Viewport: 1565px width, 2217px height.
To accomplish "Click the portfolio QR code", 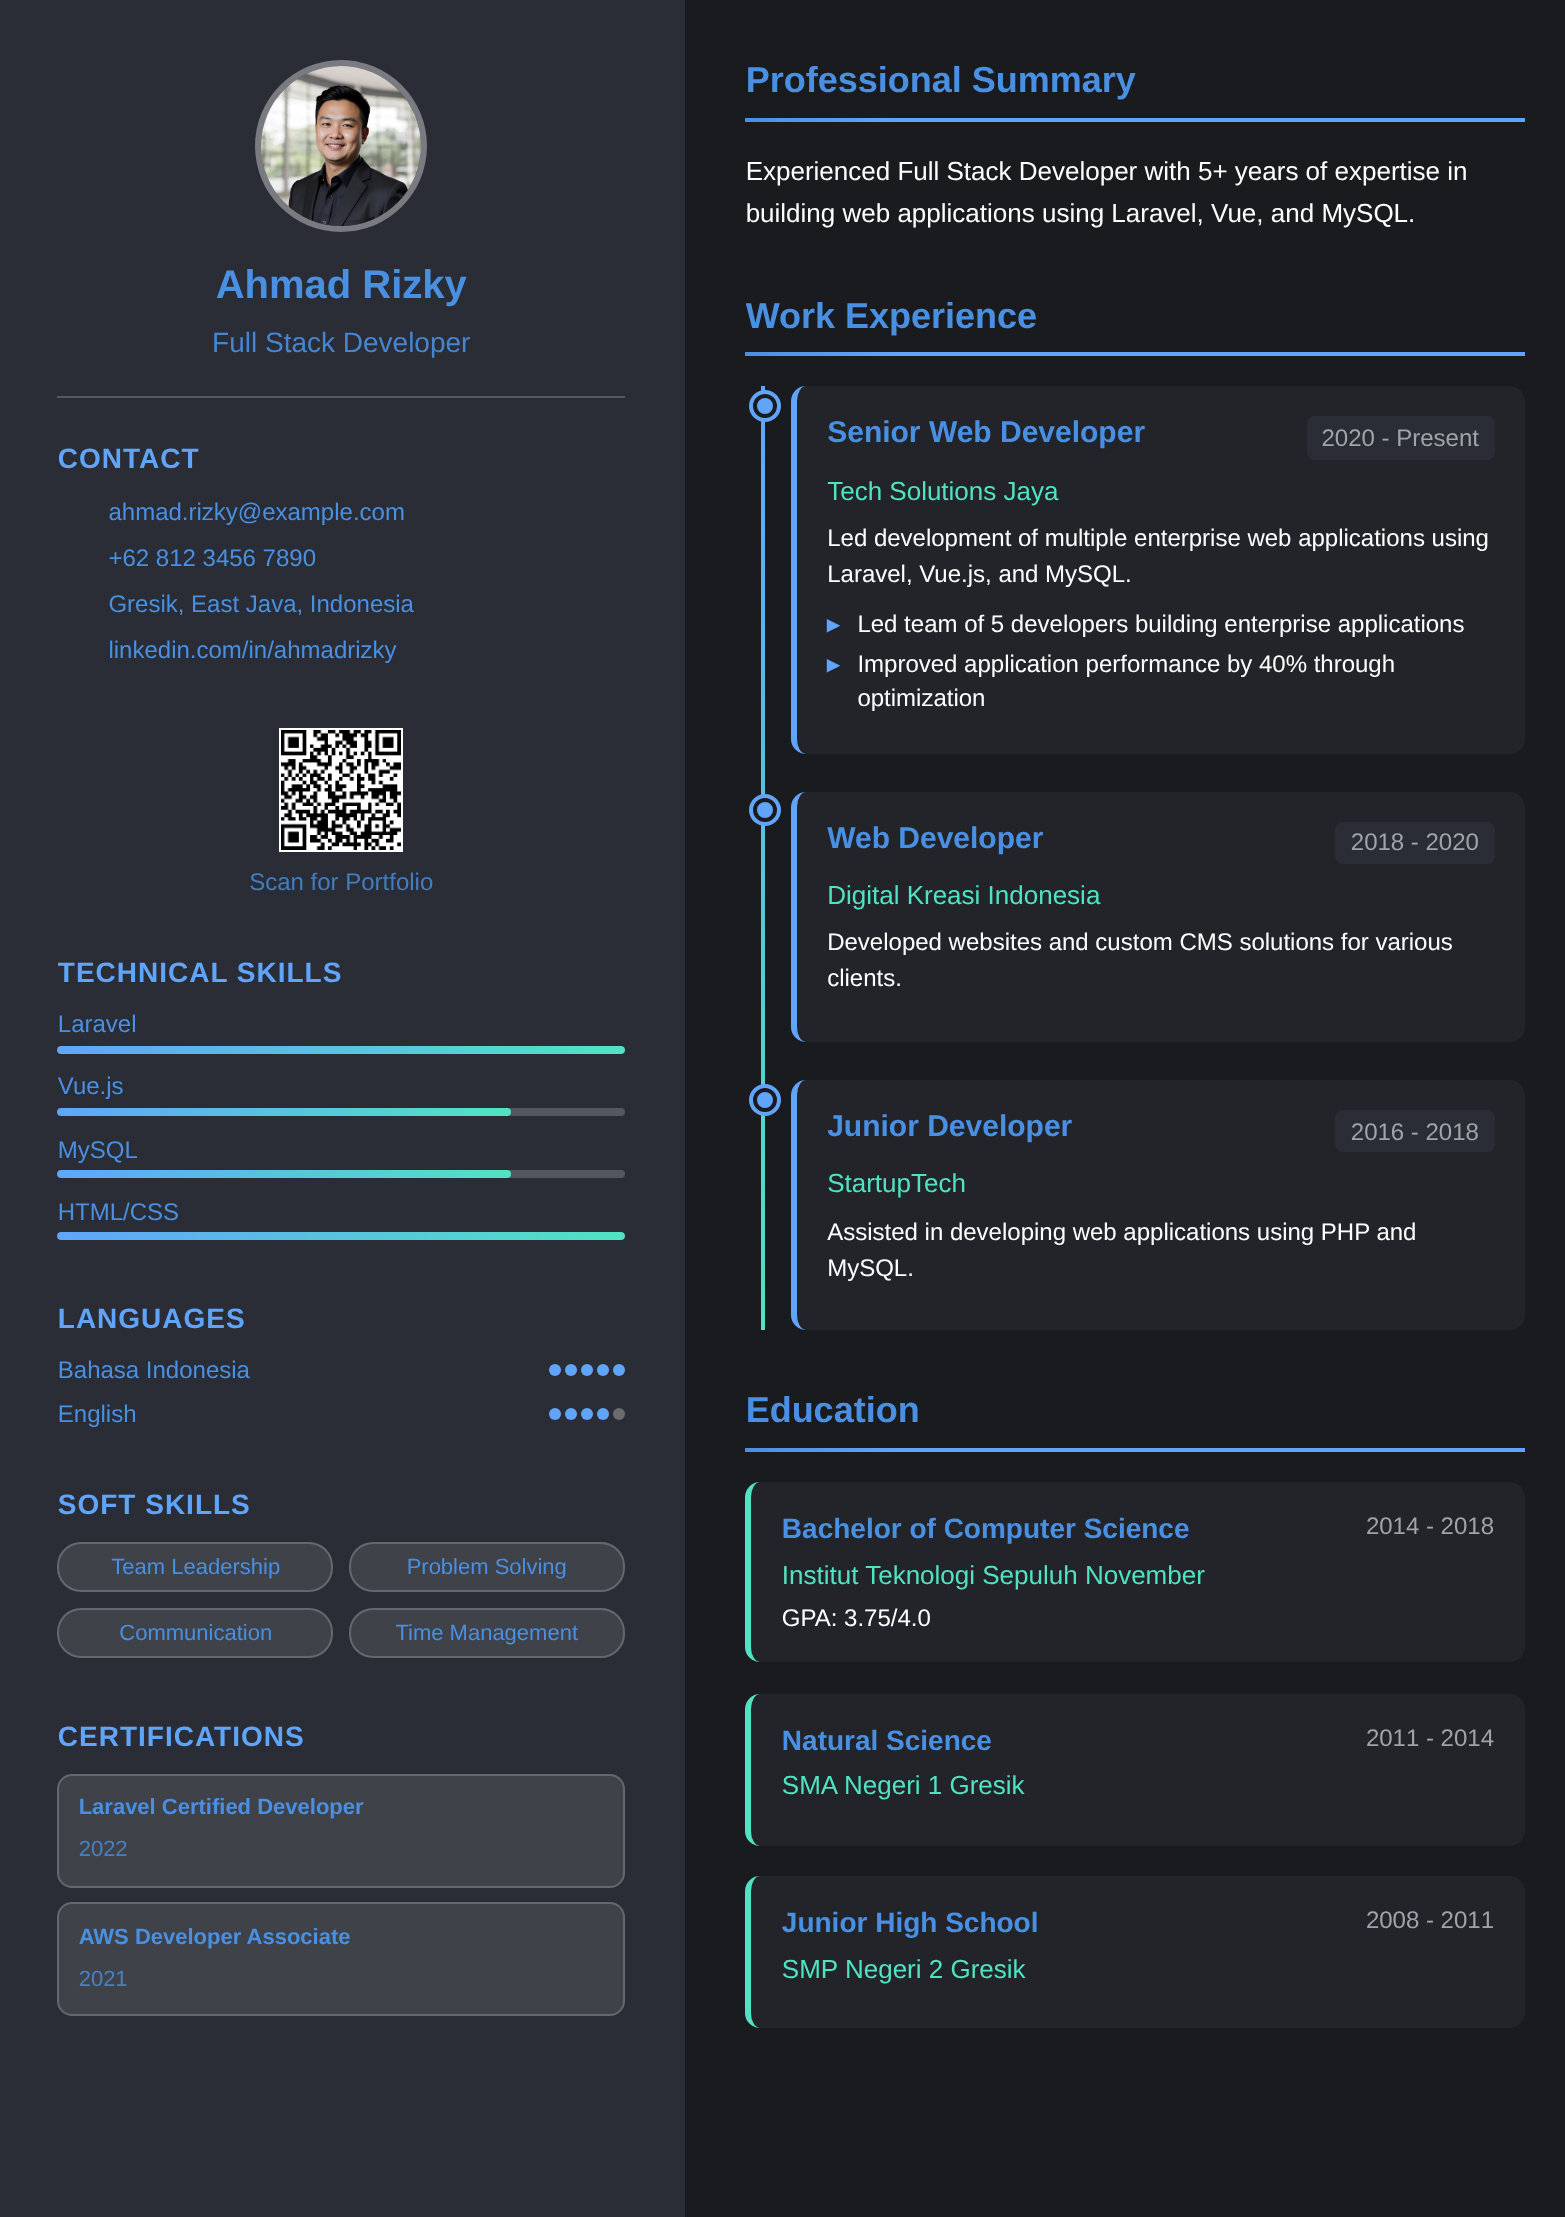I will point(341,790).
